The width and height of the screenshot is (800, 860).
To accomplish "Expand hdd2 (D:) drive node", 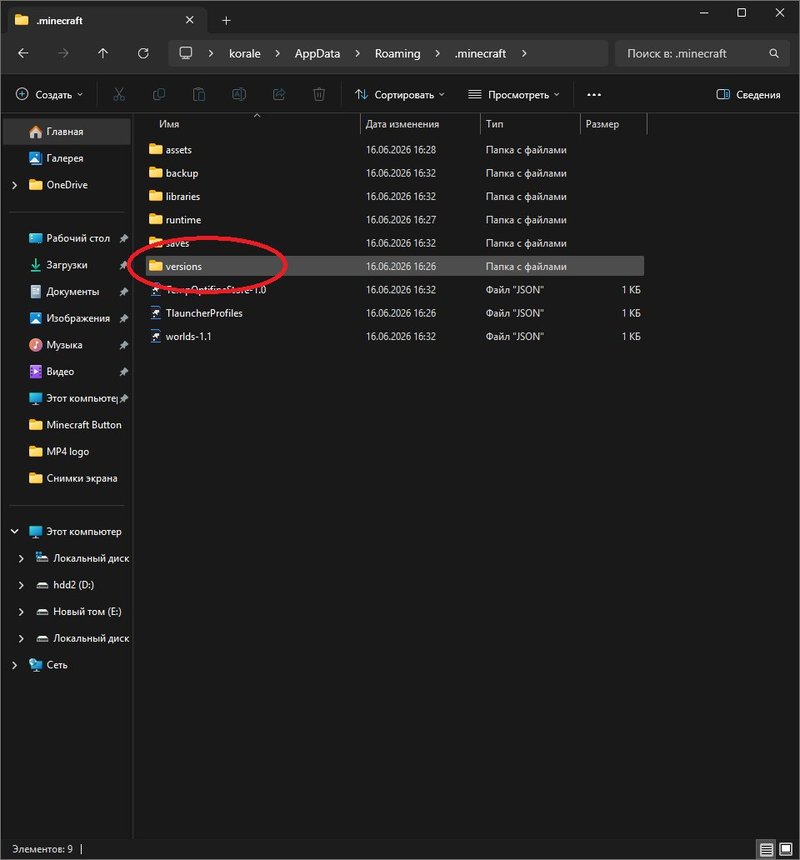I will (21, 585).
